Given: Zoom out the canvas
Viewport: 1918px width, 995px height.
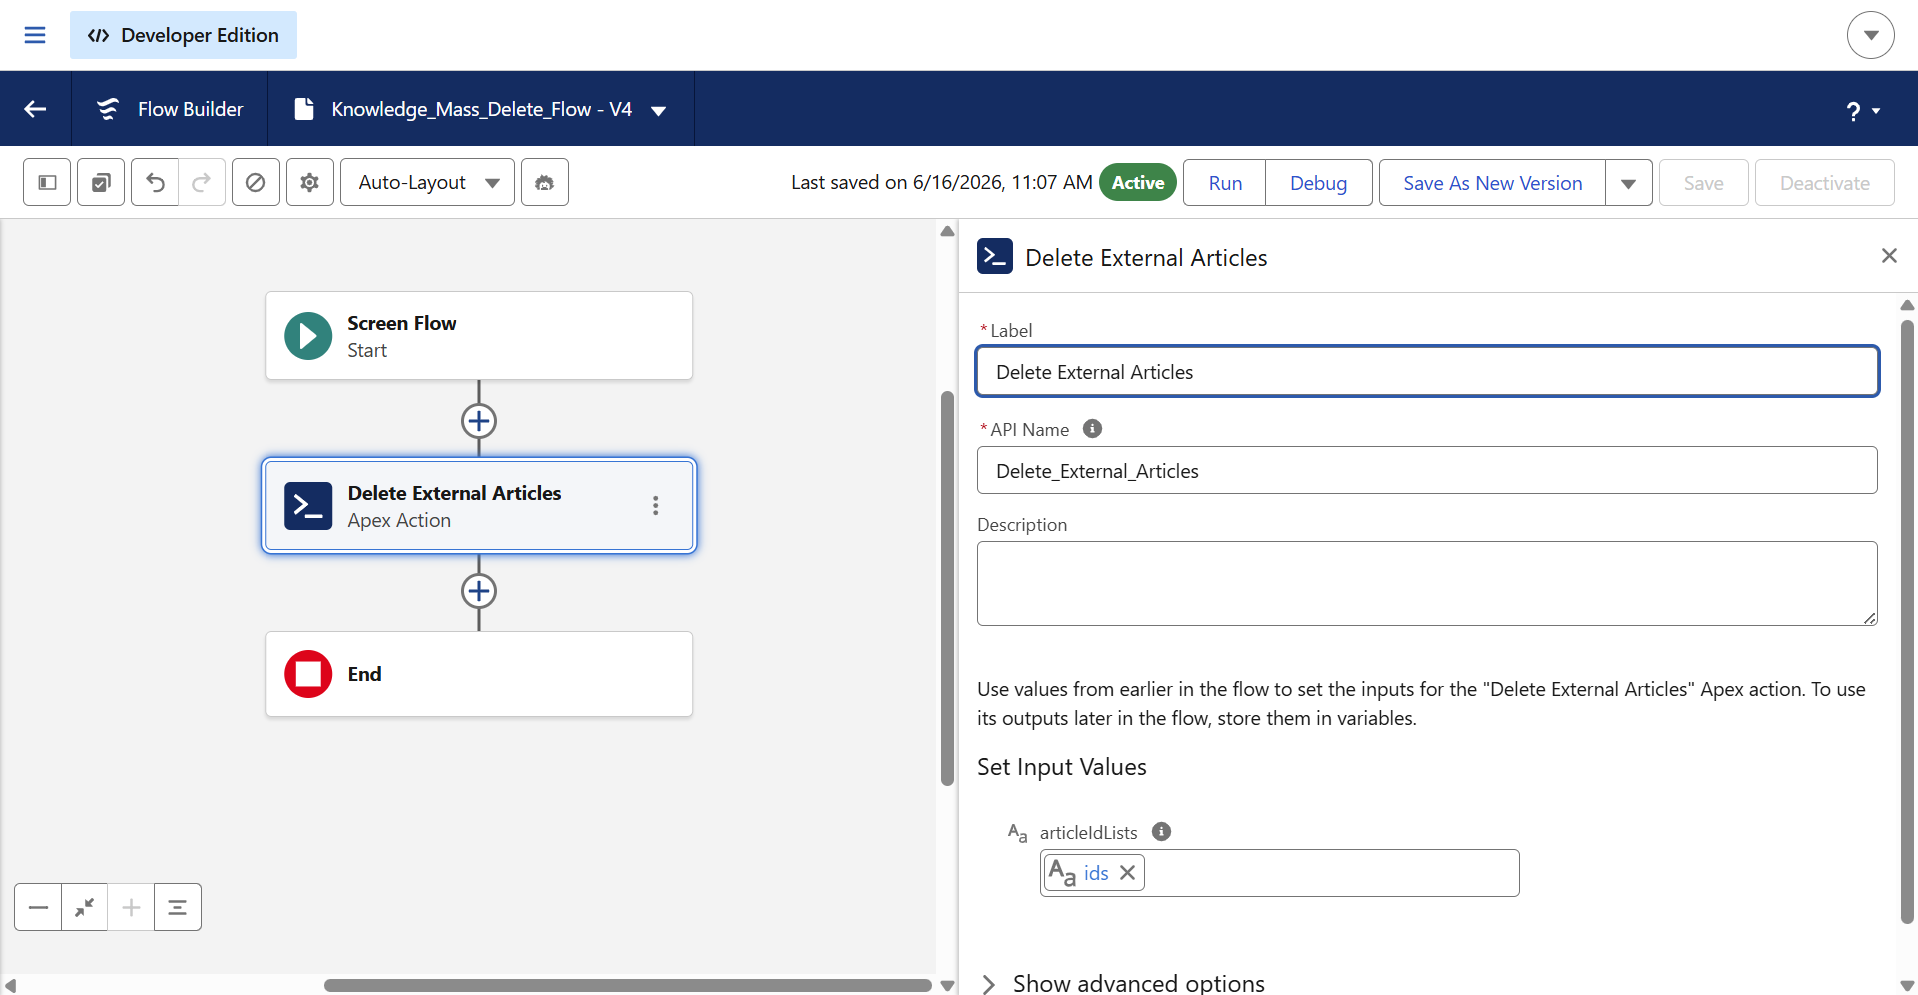Looking at the screenshot, I should pos(38,907).
